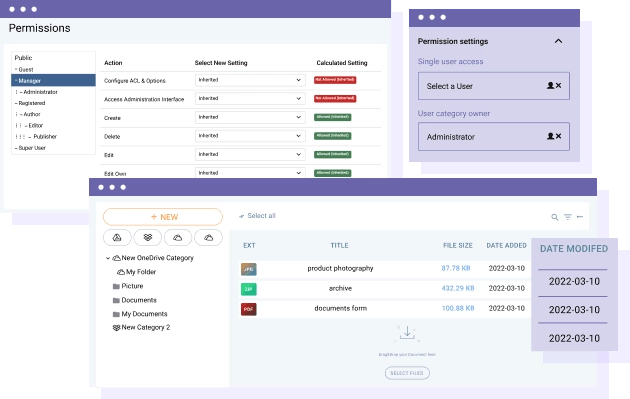Click folder icon beside Picture
Image resolution: width=630 pixels, height=399 pixels.
117,286
